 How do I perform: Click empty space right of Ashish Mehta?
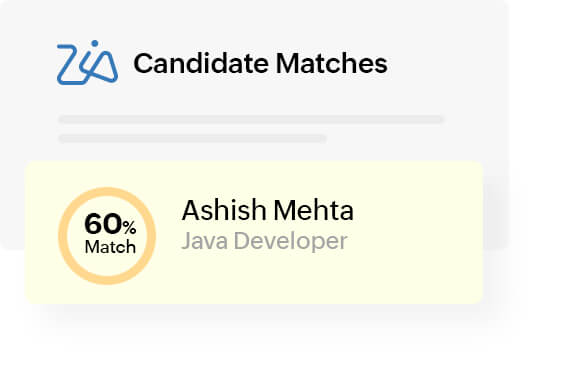[415, 210]
